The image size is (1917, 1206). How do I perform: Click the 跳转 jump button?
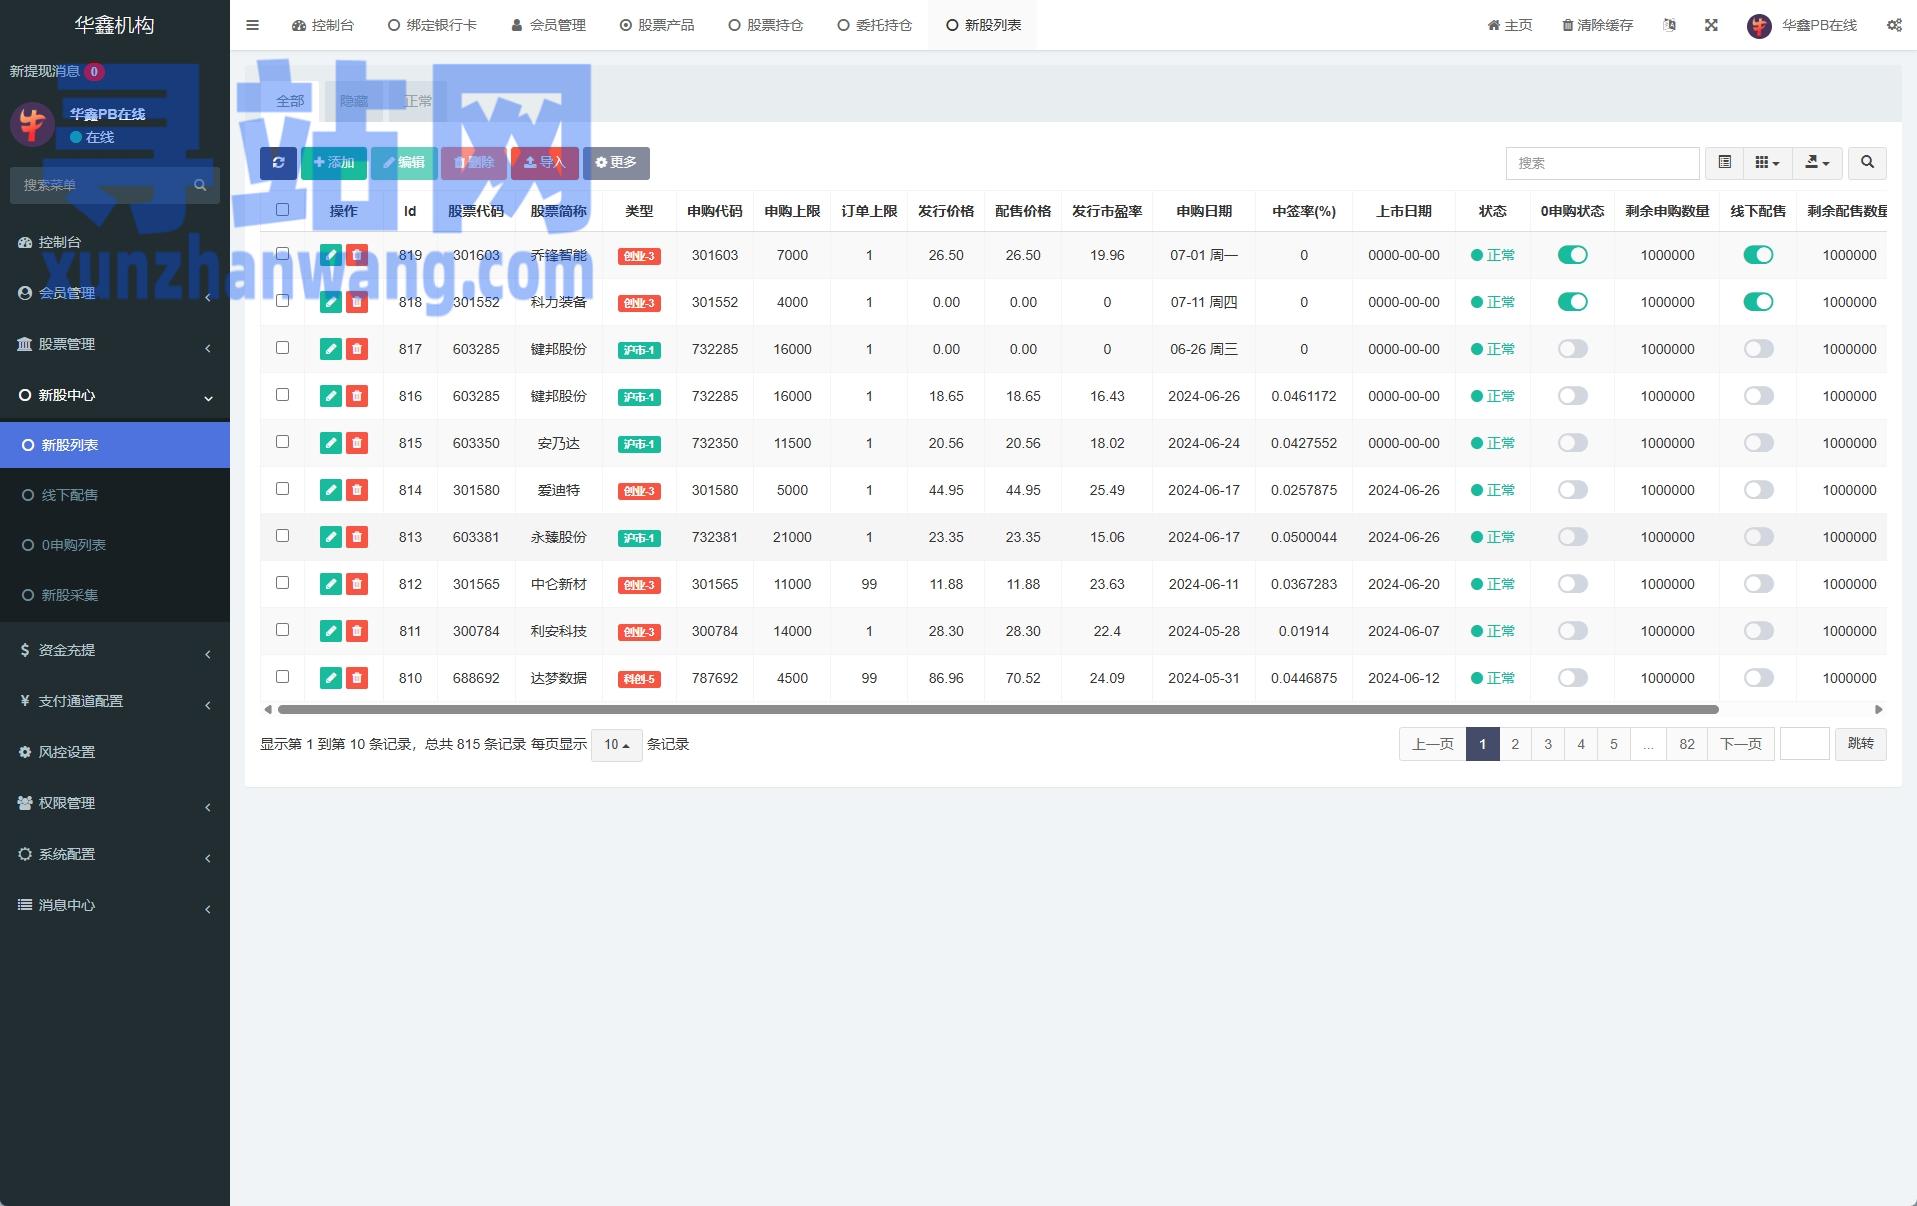[1860, 744]
